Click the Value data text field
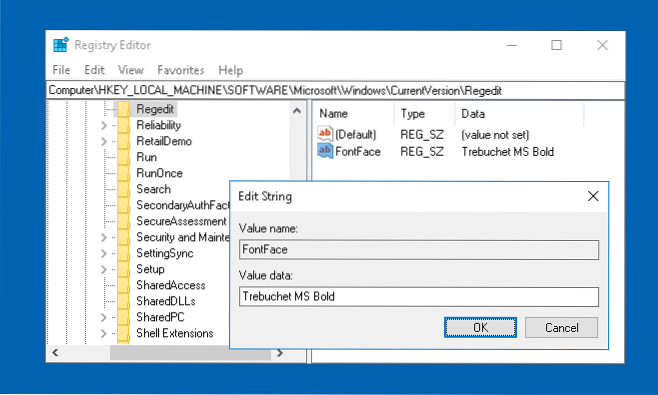Screen dimensions: 658x395 coord(419,297)
